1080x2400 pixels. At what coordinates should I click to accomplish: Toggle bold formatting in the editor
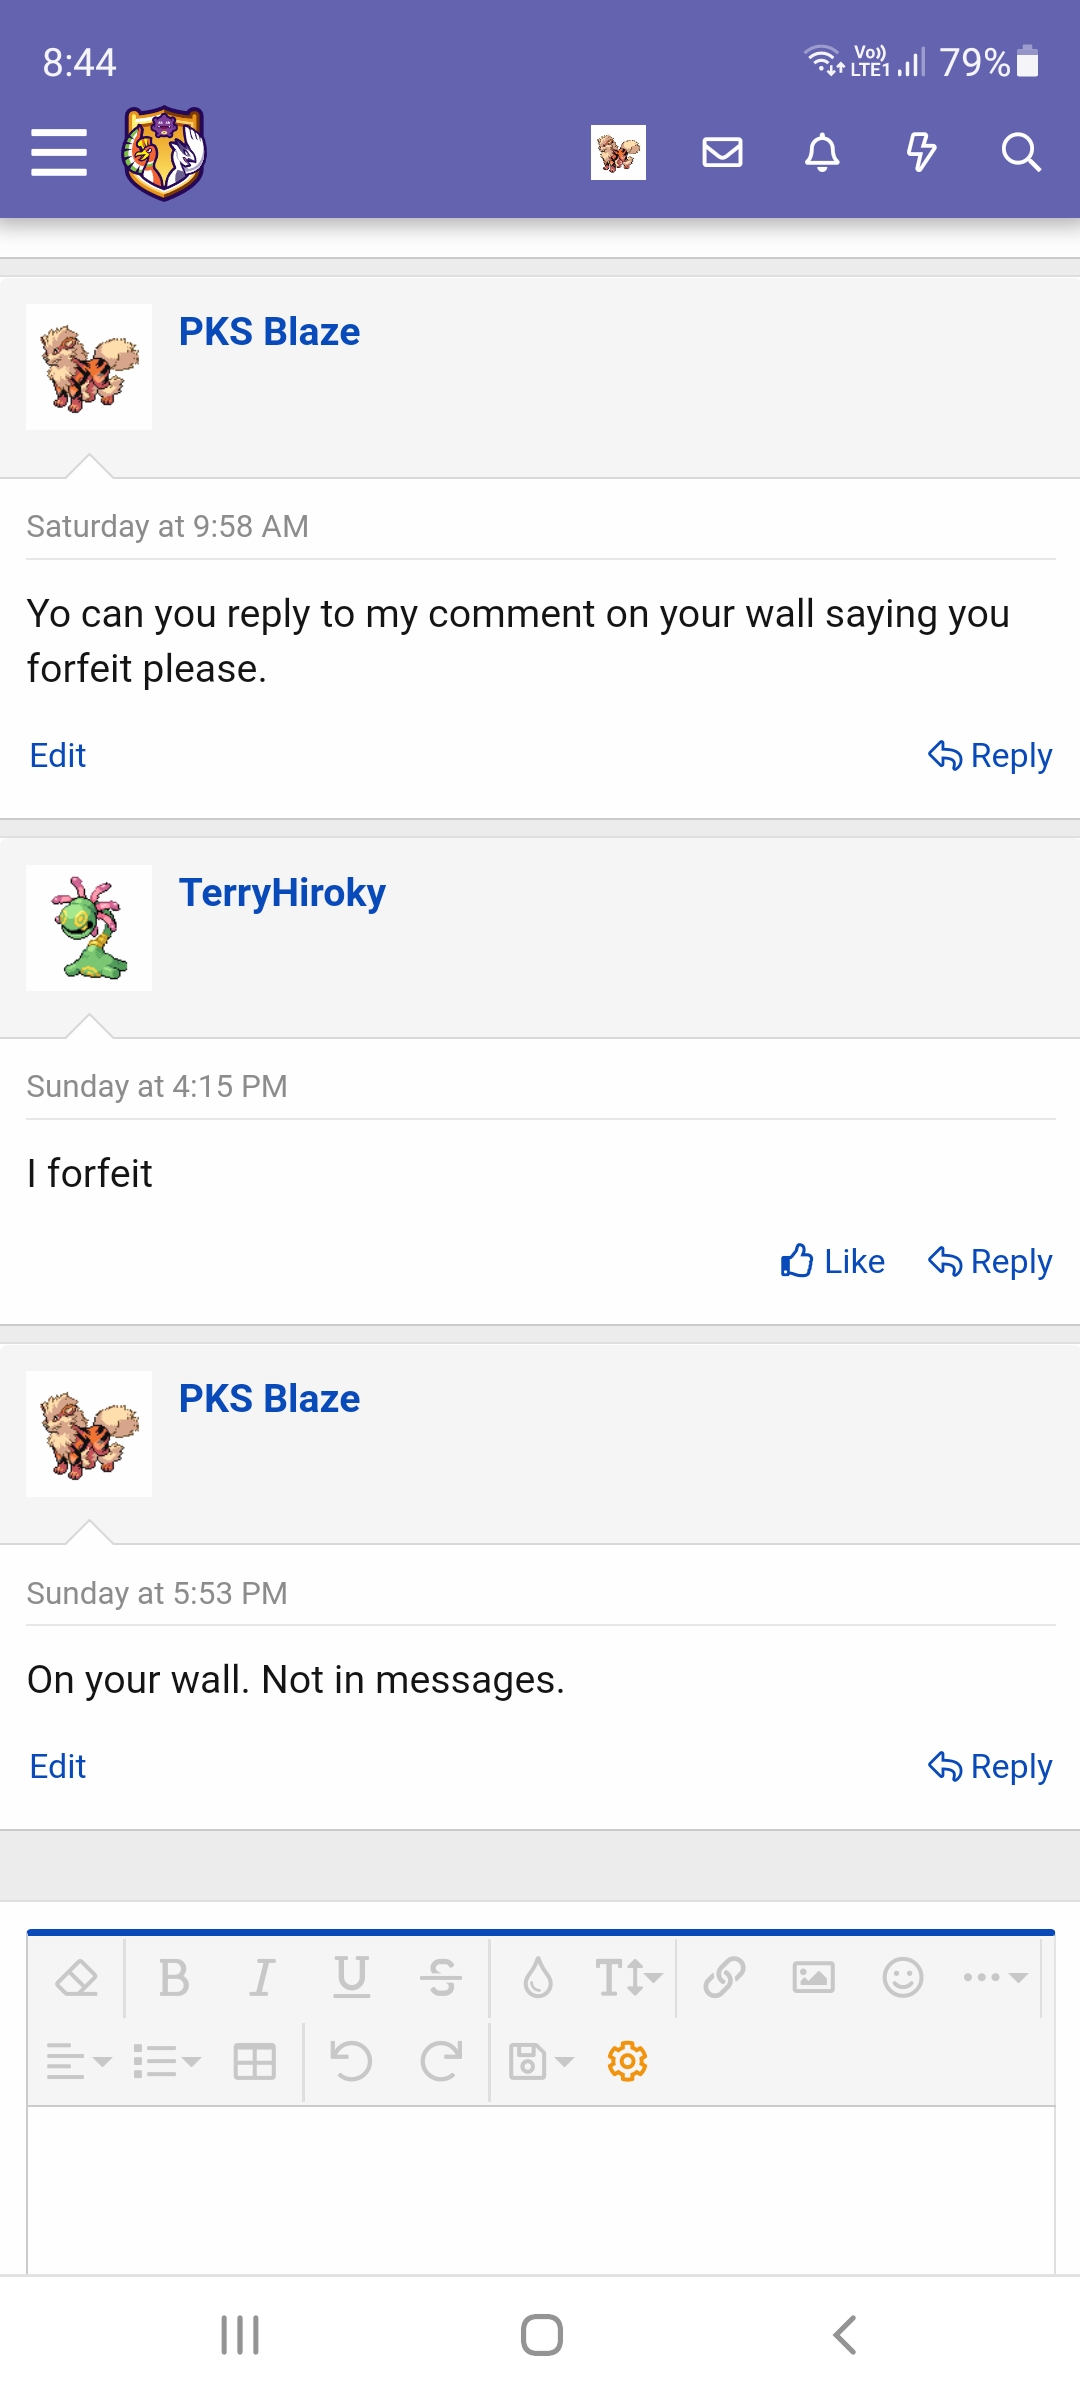174,1977
